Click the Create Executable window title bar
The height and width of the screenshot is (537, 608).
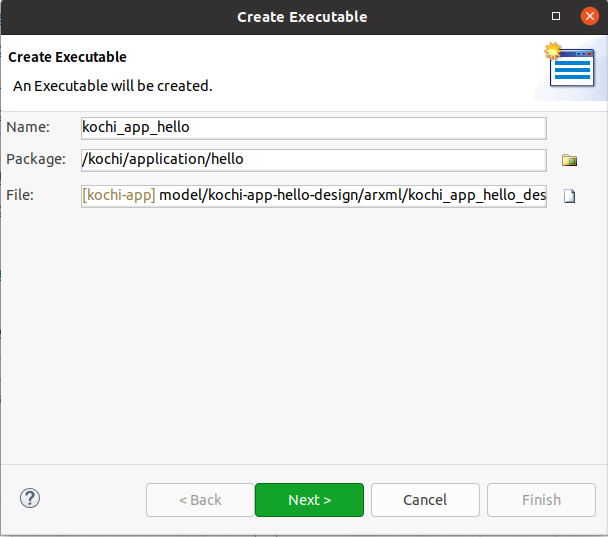(302, 17)
